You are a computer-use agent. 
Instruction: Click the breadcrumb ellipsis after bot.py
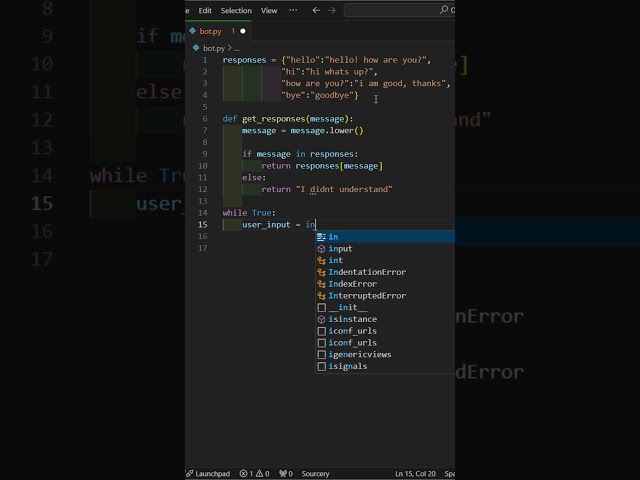[x=237, y=48]
